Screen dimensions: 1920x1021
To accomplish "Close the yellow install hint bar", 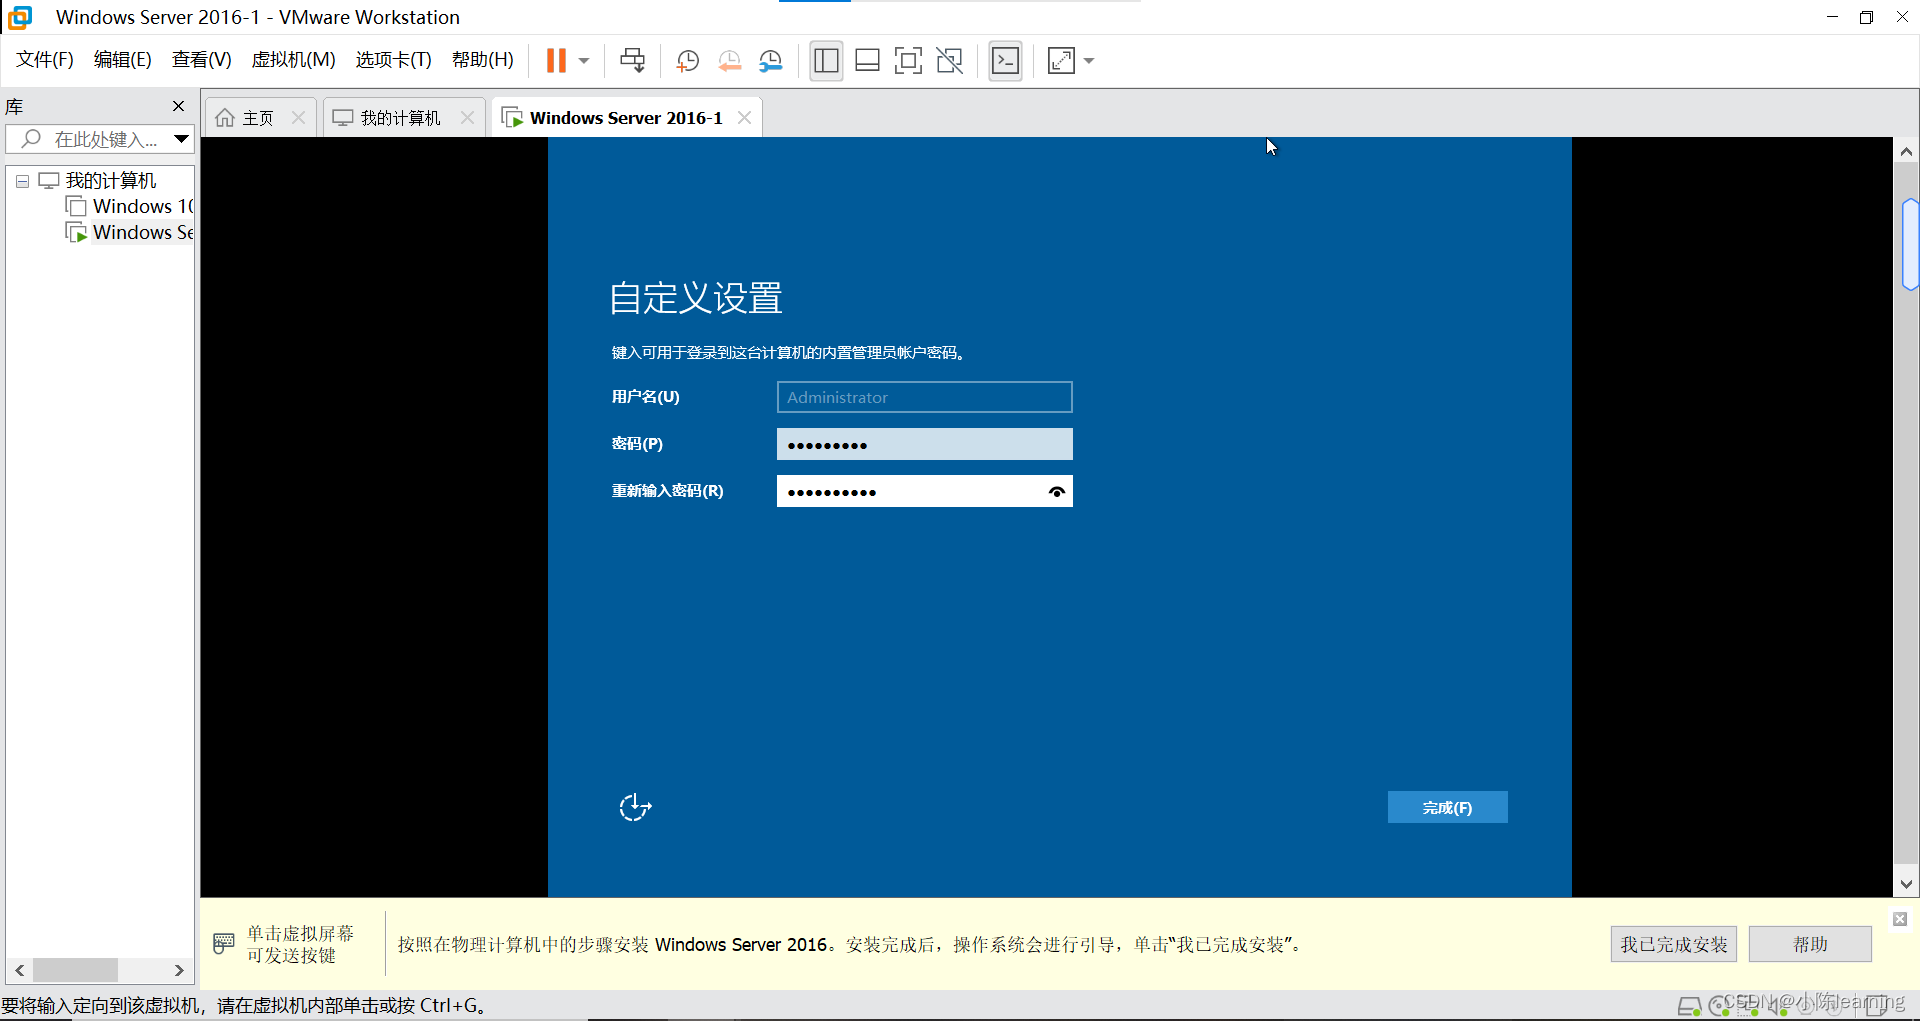I will (1900, 919).
